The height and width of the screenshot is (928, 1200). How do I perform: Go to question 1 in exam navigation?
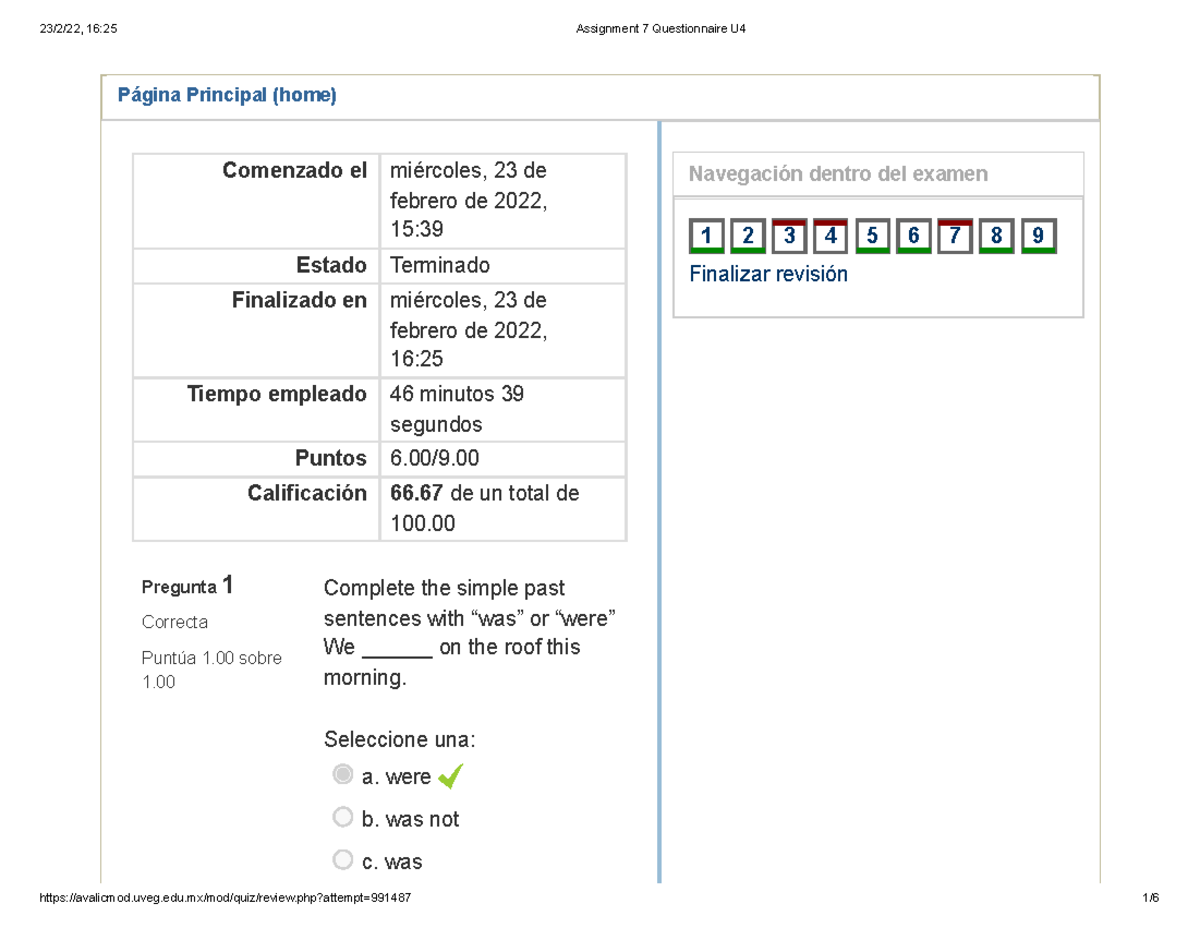pos(706,236)
